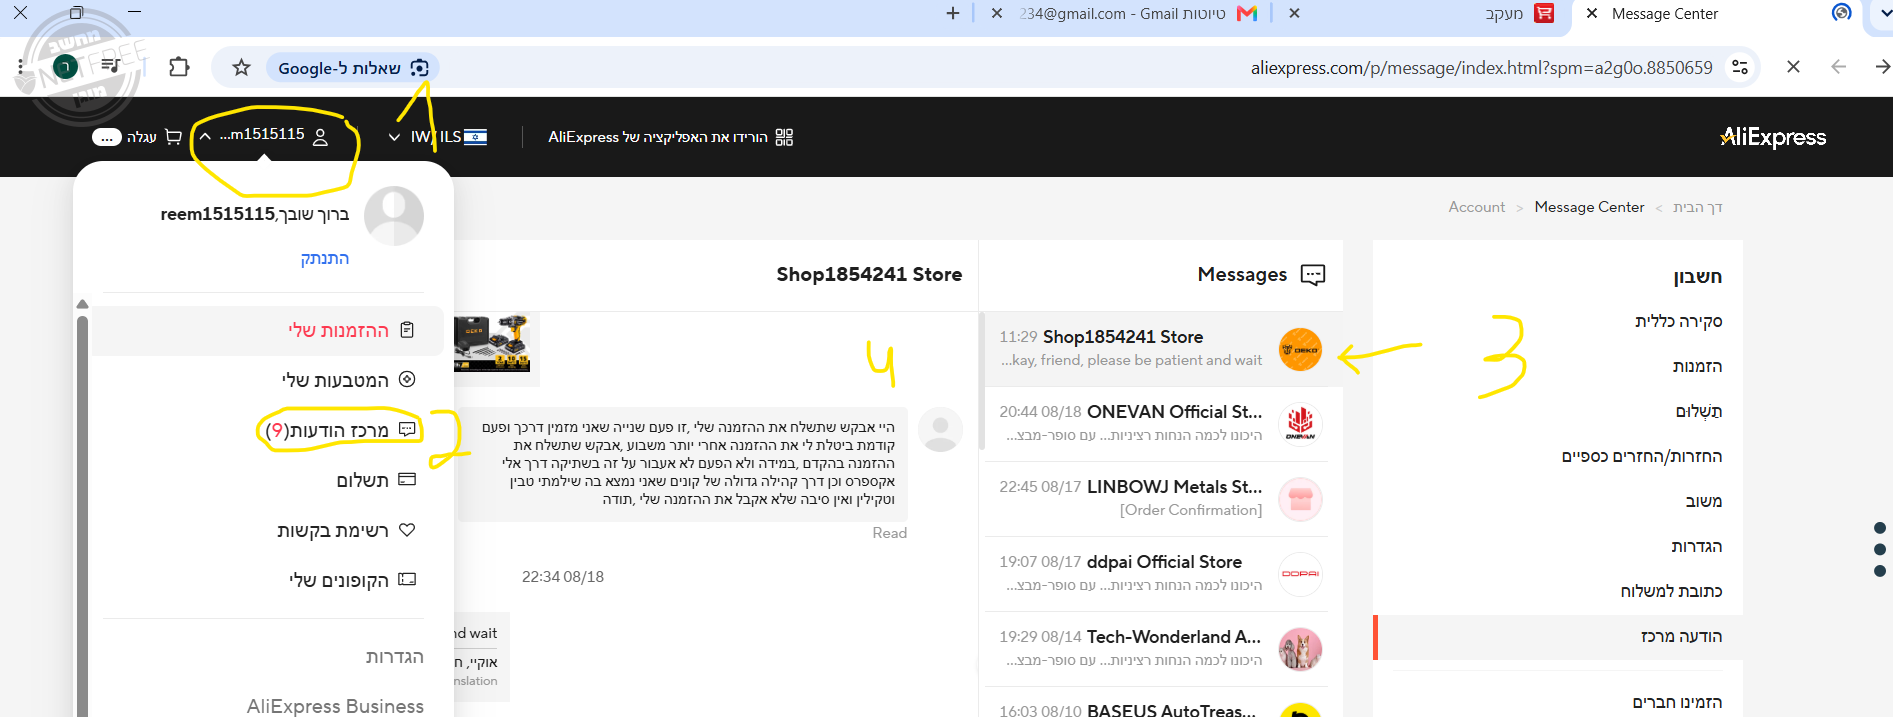This screenshot has height=717, width=1893.
Task: Bookmark this page with the star icon
Action: point(241,68)
